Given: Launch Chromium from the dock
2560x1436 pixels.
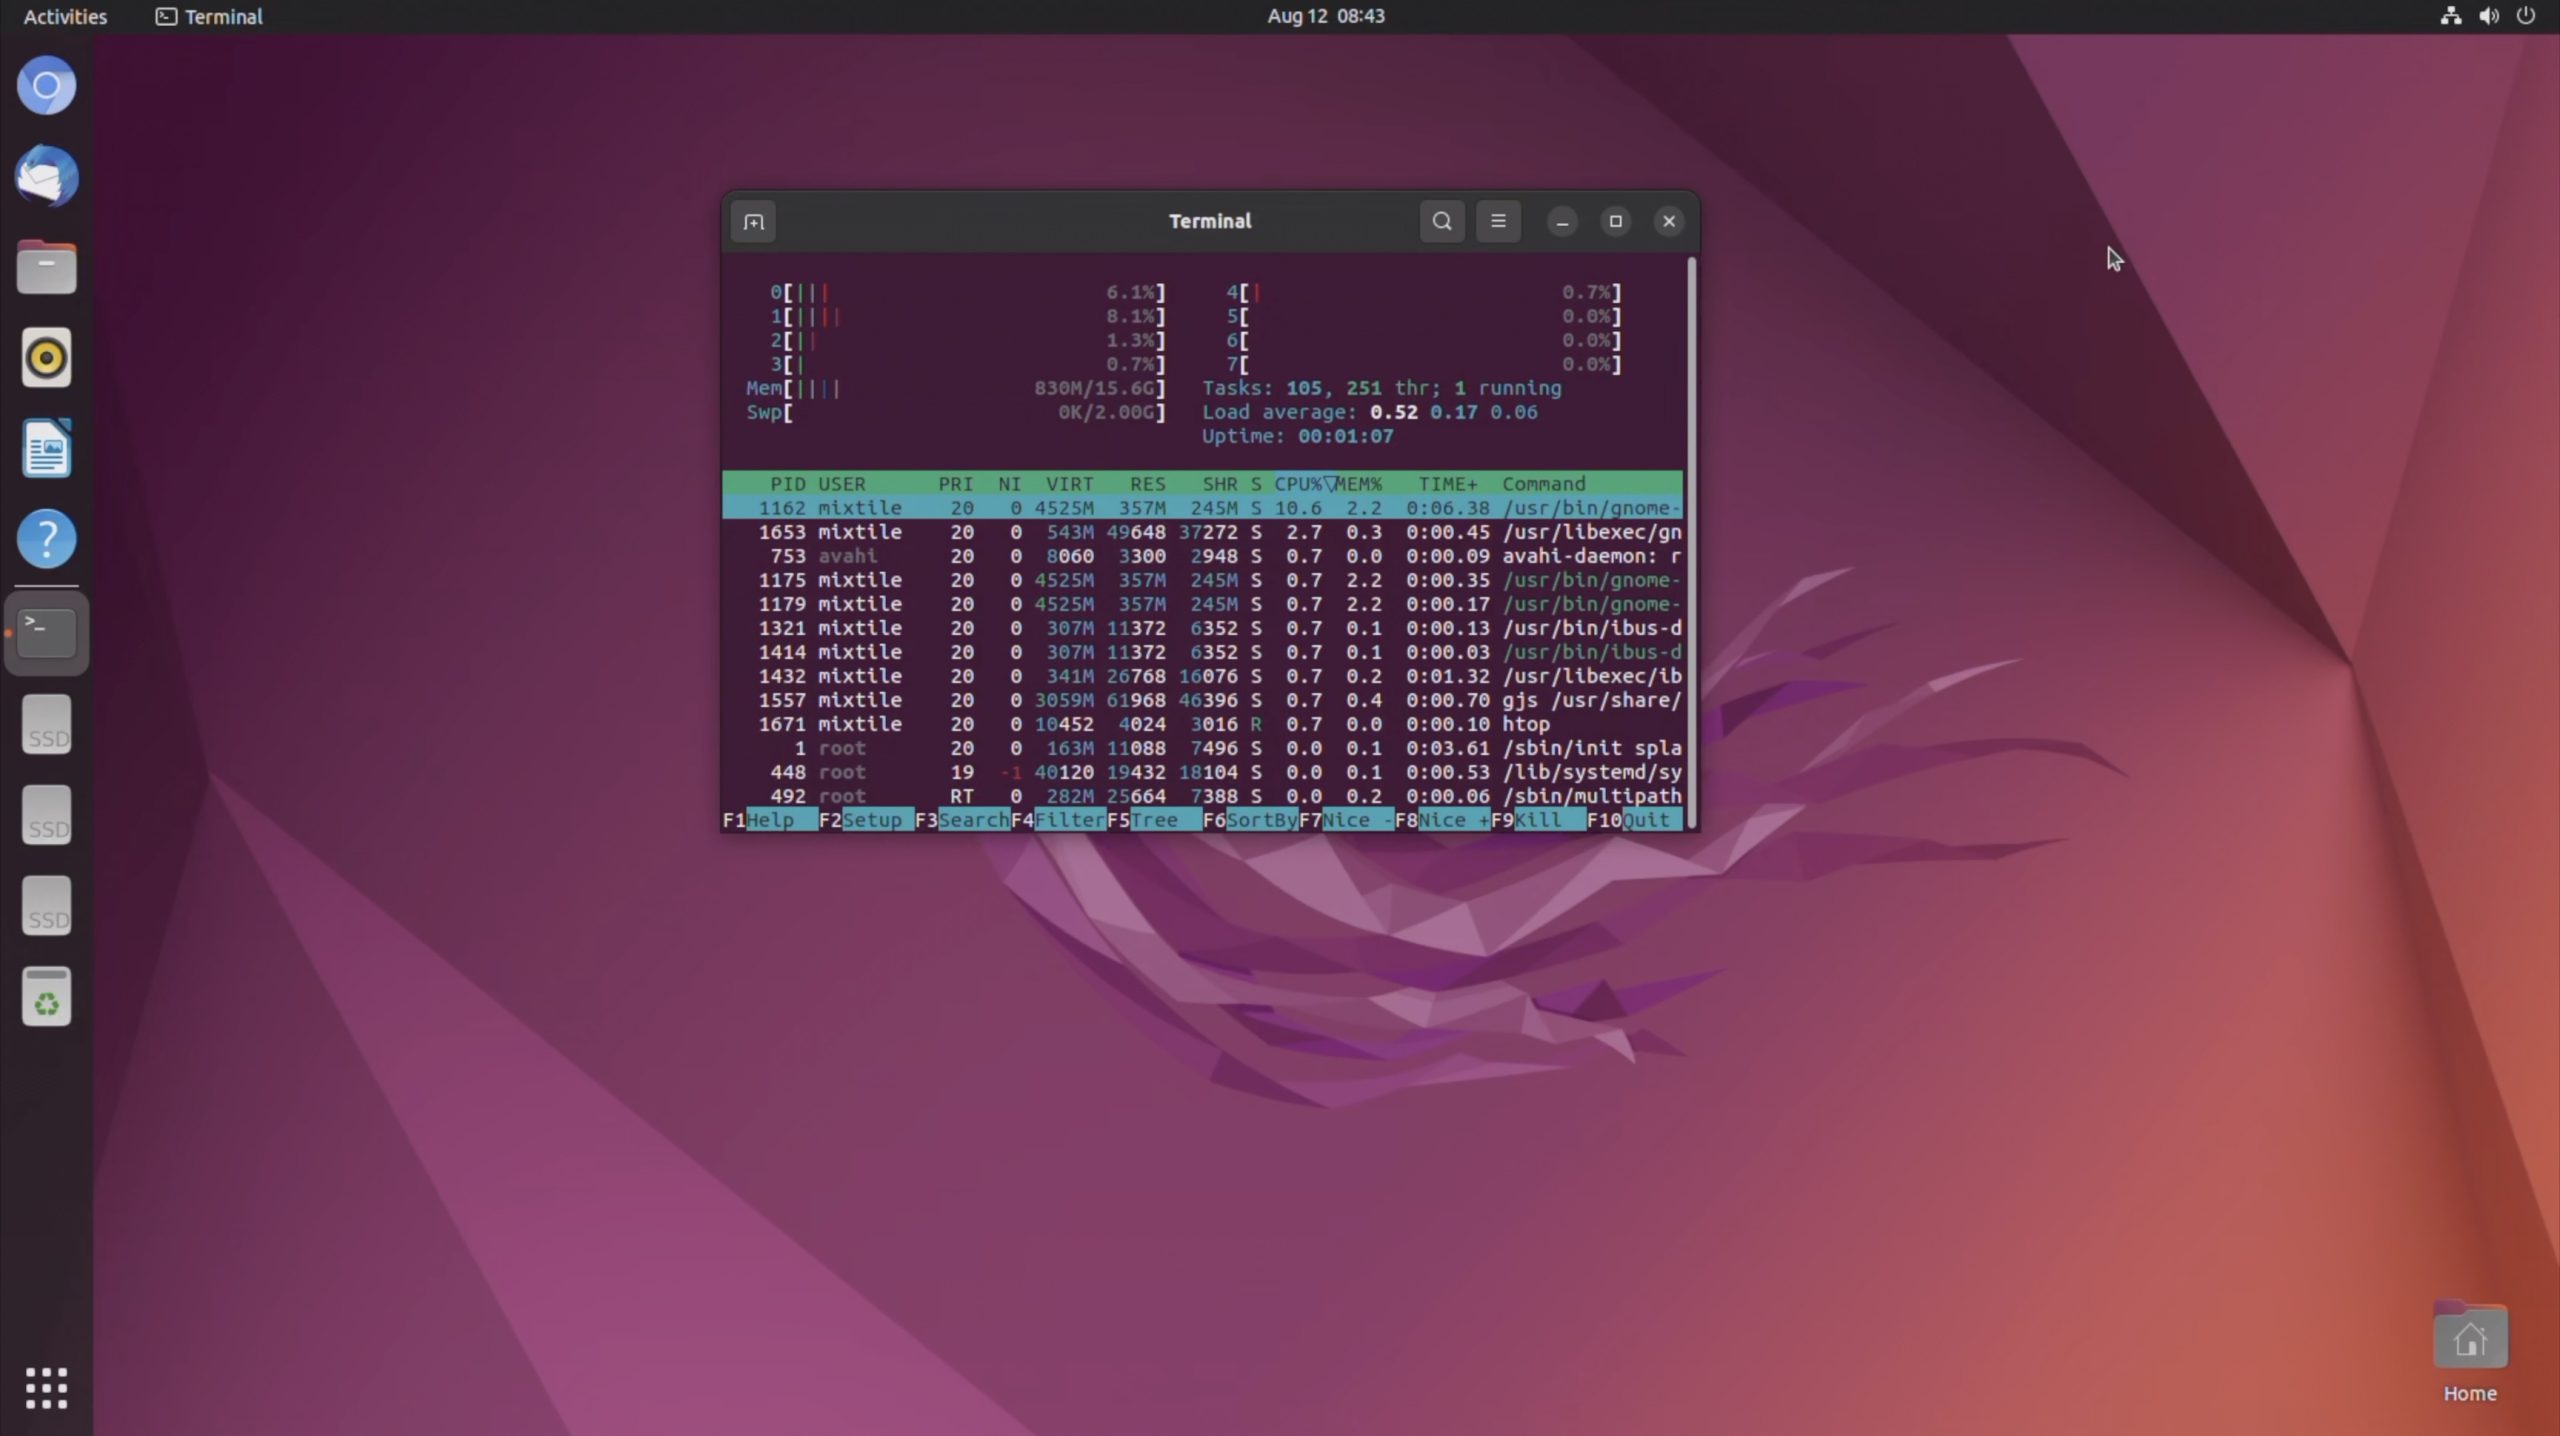Looking at the screenshot, I should (x=46, y=86).
